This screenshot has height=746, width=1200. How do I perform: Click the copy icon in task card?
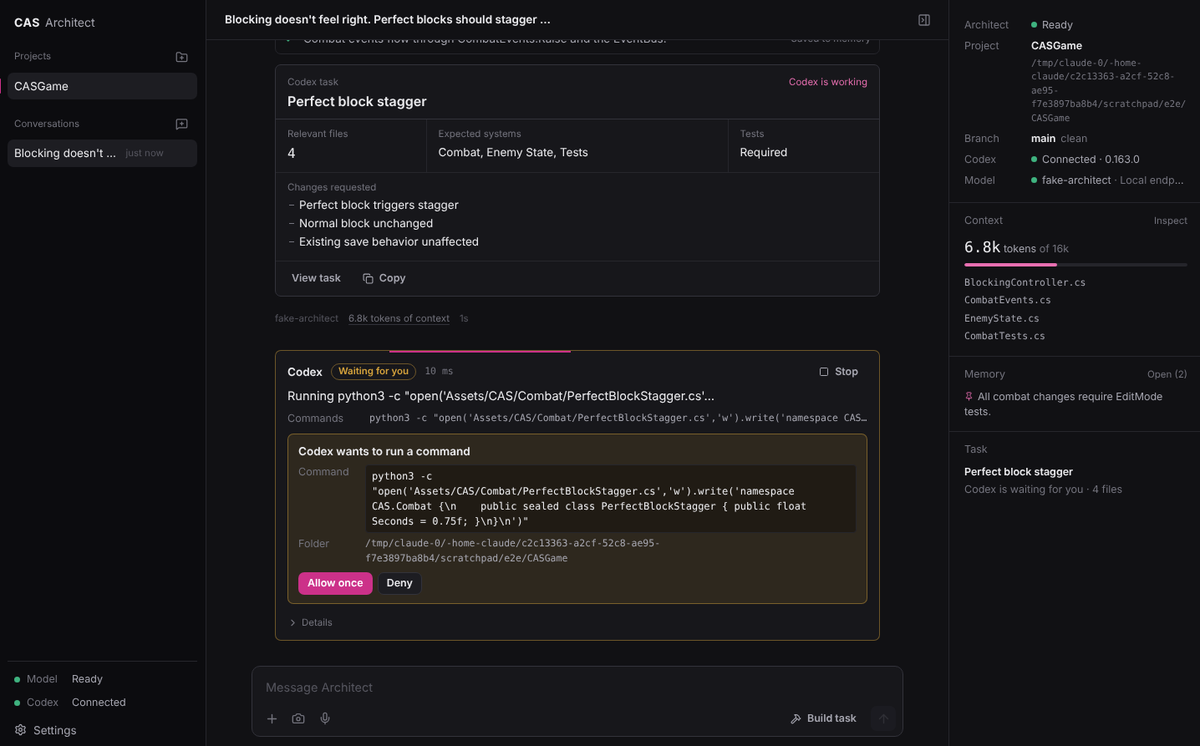[x=368, y=278]
